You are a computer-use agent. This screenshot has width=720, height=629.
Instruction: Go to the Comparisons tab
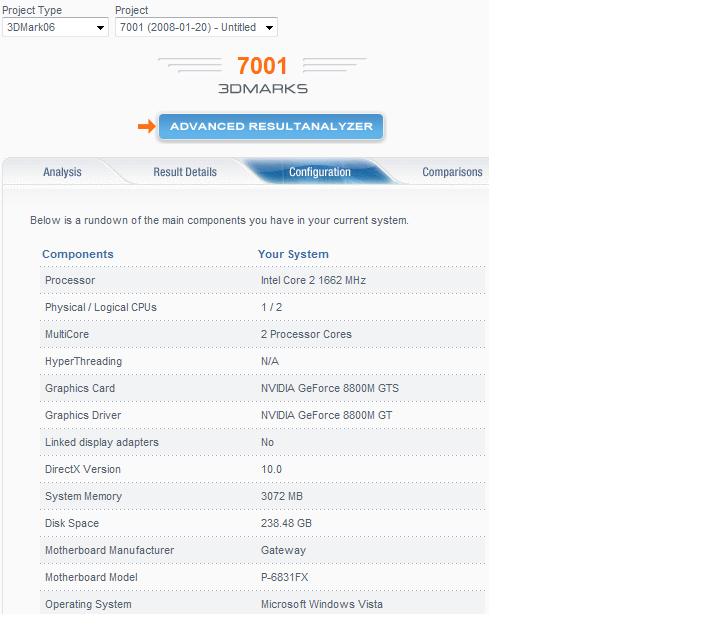(x=452, y=172)
